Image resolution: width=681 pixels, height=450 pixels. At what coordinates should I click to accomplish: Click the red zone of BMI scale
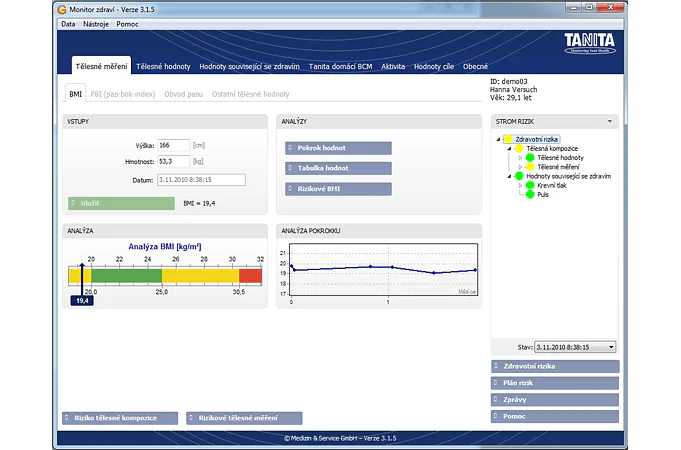point(250,274)
